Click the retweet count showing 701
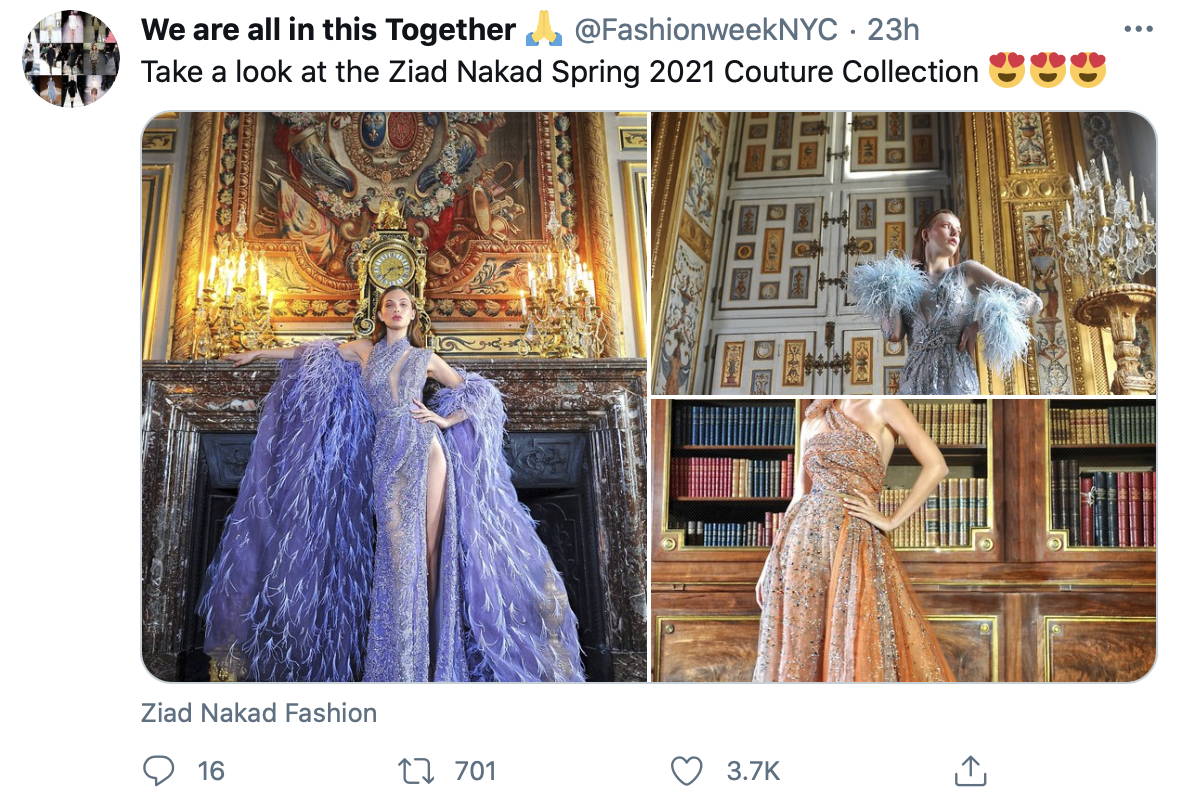This screenshot has width=1180, height=810. [475, 771]
